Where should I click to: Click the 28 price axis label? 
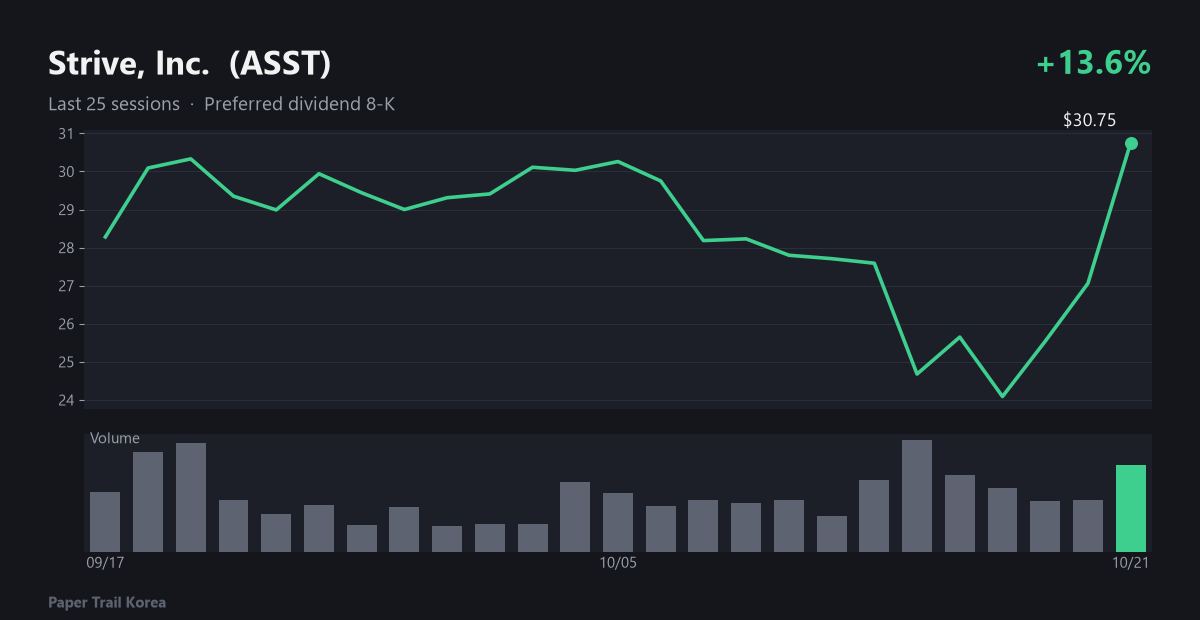pyautogui.click(x=64, y=248)
